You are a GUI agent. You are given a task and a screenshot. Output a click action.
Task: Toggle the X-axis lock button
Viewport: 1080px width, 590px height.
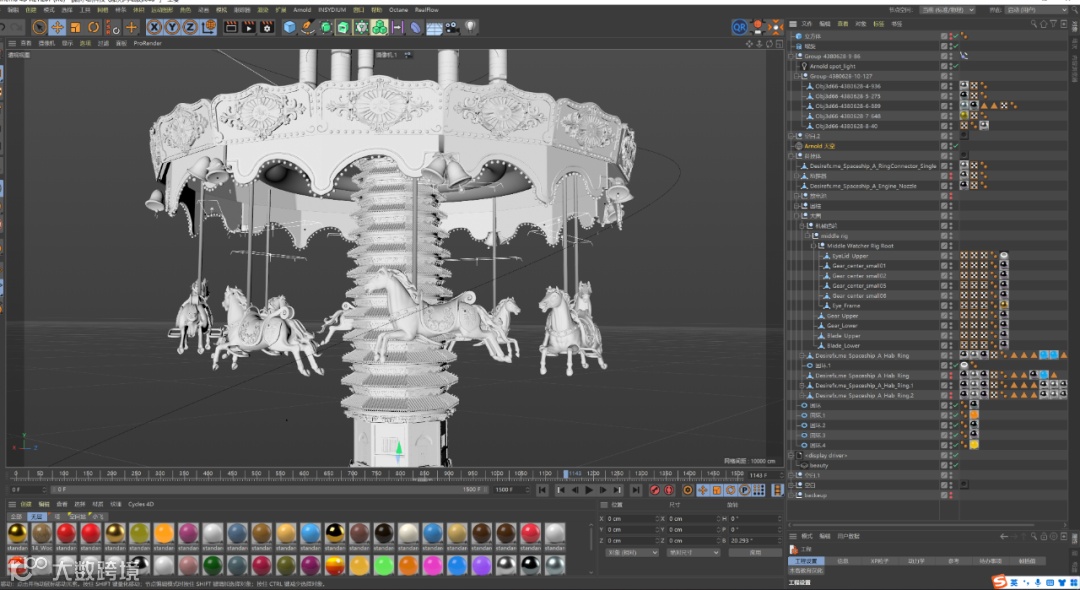pos(155,27)
